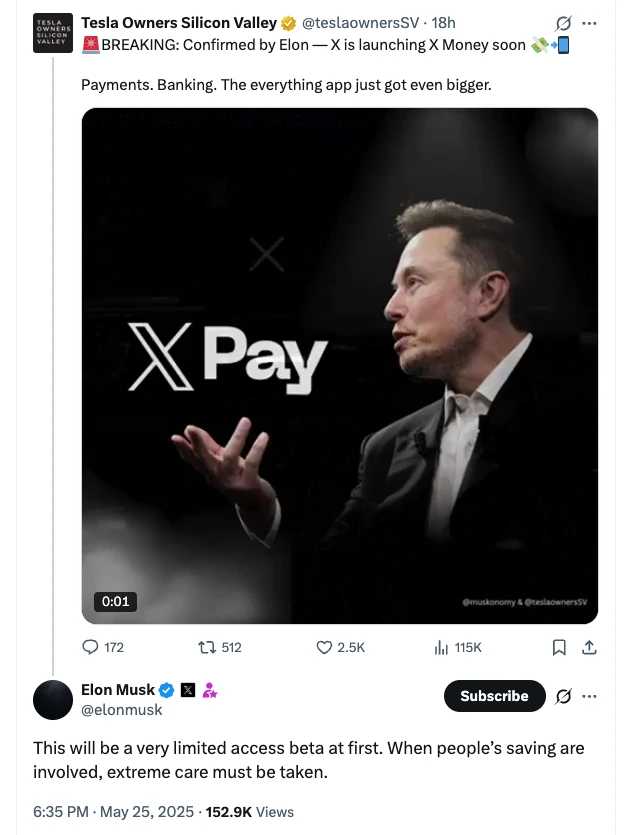Screen dimensions: 628x835
Task: Tap the like heart icon showing 2.5K
Action: [324, 647]
